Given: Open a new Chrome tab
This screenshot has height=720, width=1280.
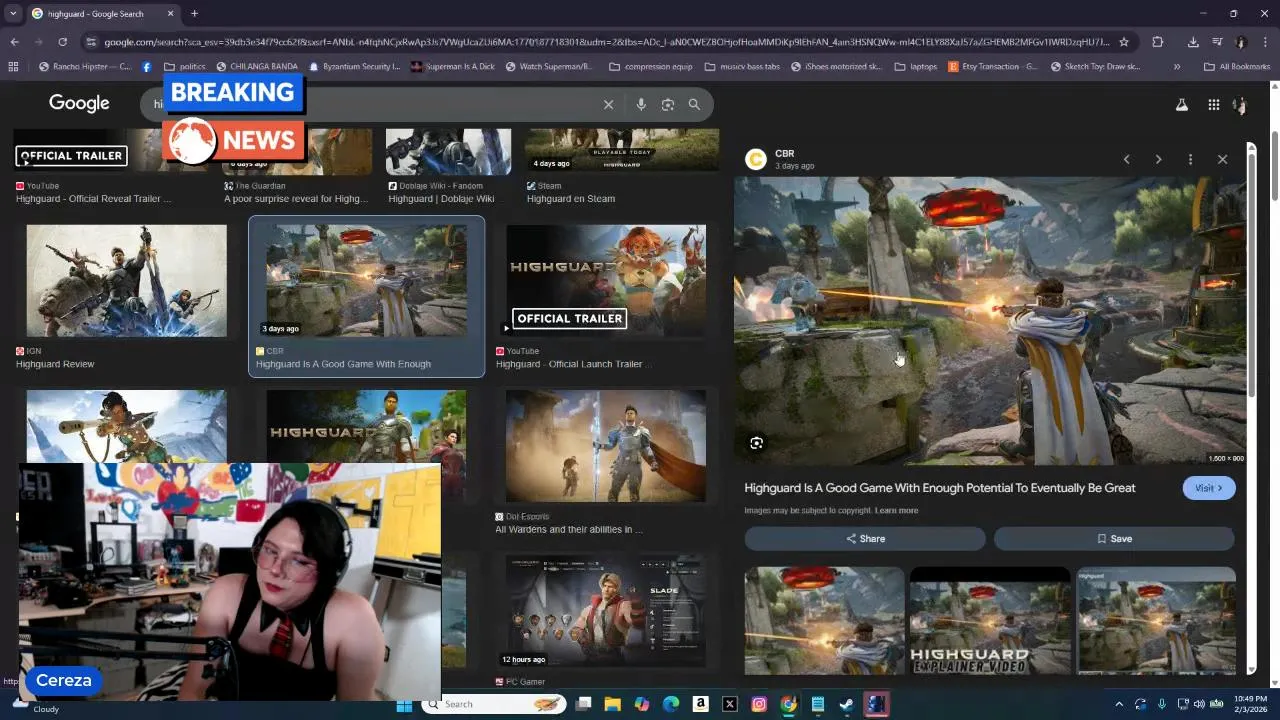Looking at the screenshot, I should [x=194, y=14].
